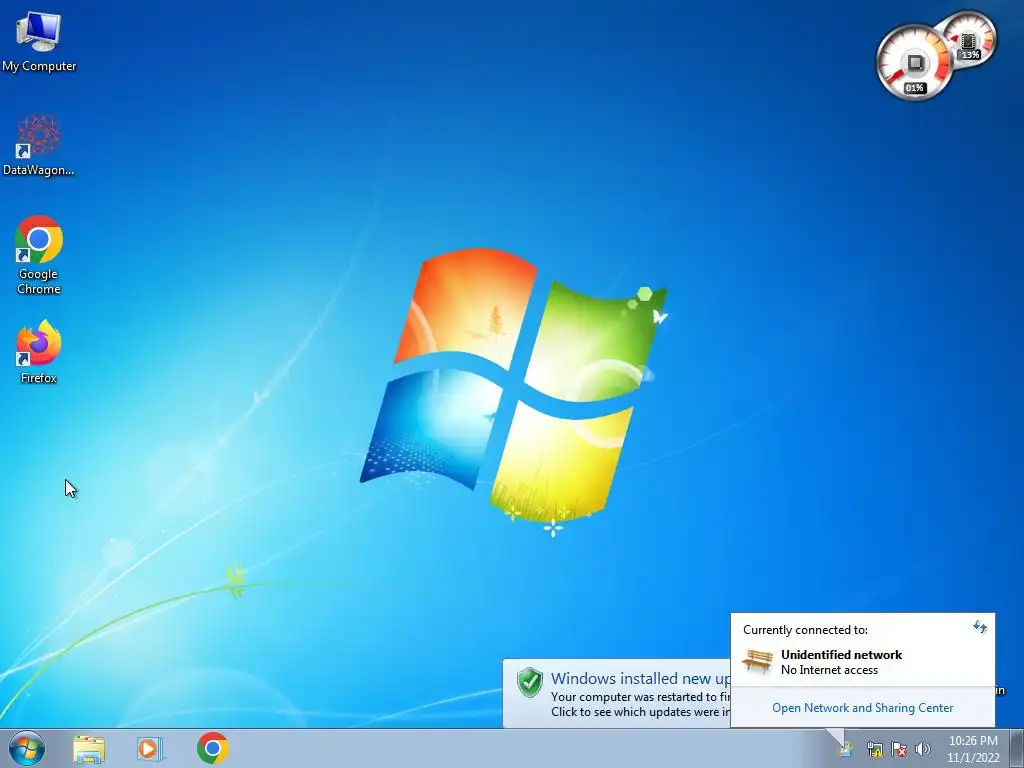Click the Show desktop button
The width and height of the screenshot is (1024, 768).
click(x=1016, y=748)
